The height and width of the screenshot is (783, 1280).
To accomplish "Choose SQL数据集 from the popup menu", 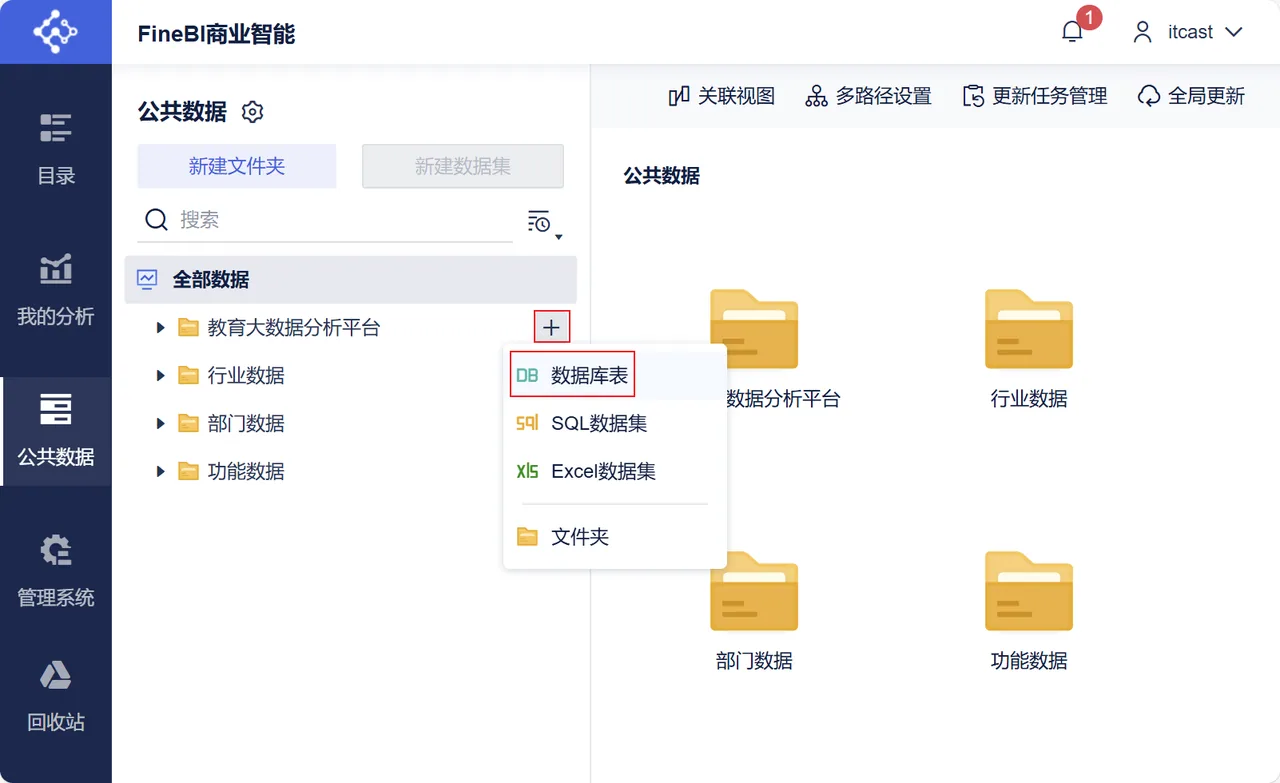I will [615, 423].
